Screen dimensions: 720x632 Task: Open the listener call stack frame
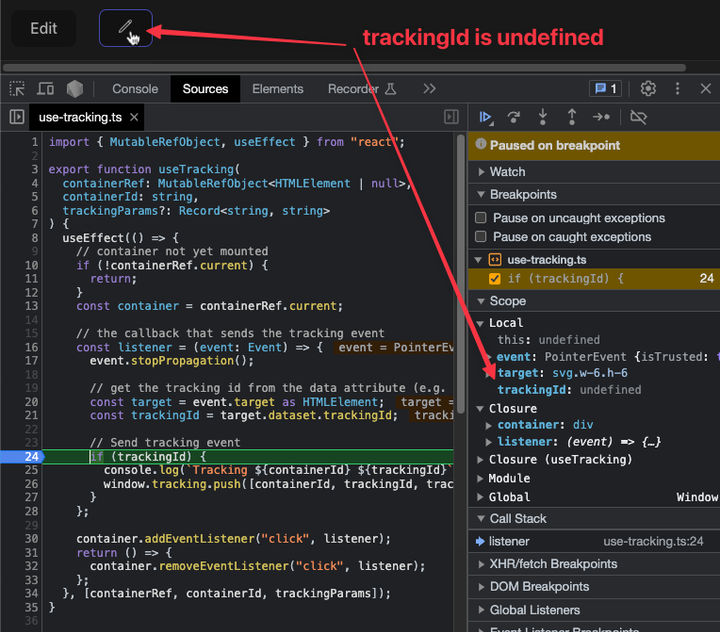click(x=509, y=541)
